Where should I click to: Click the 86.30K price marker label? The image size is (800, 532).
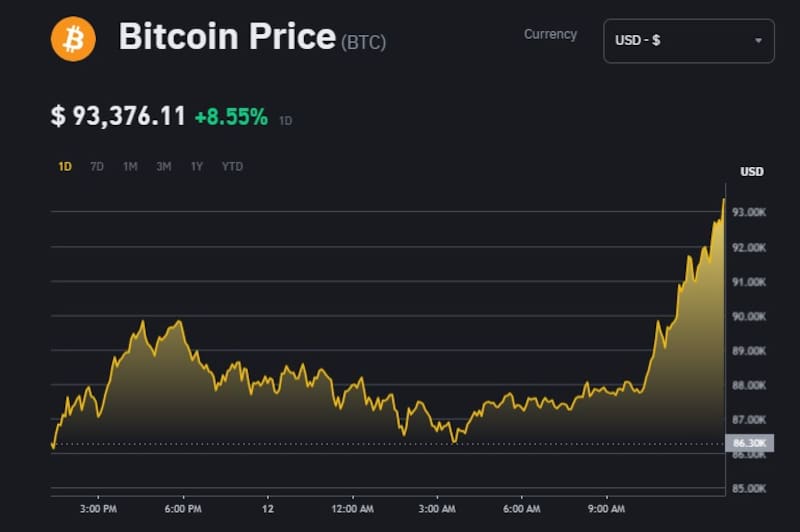click(x=750, y=442)
